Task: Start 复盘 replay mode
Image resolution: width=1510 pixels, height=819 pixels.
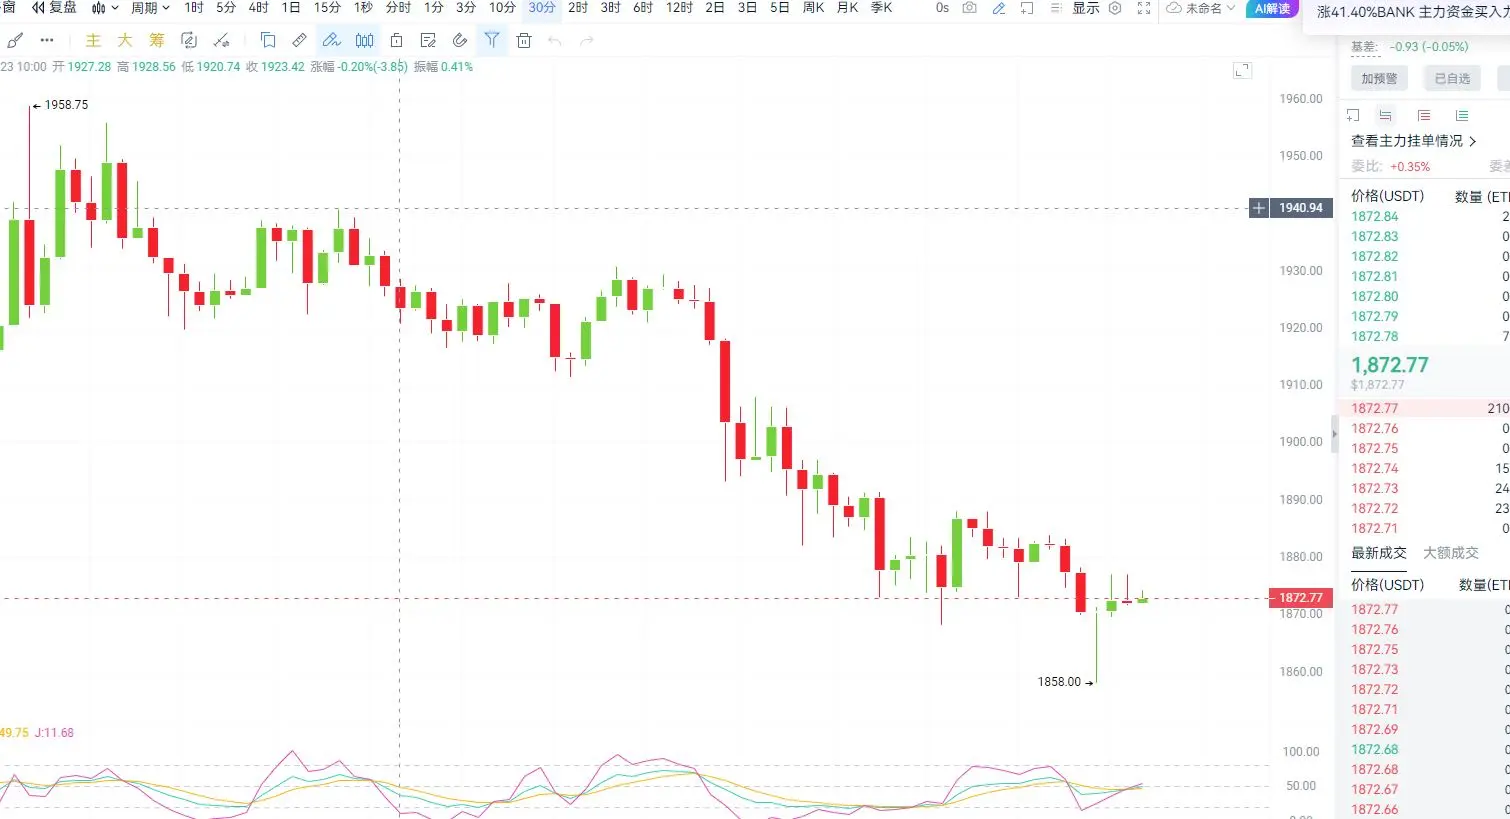Action: pos(54,8)
